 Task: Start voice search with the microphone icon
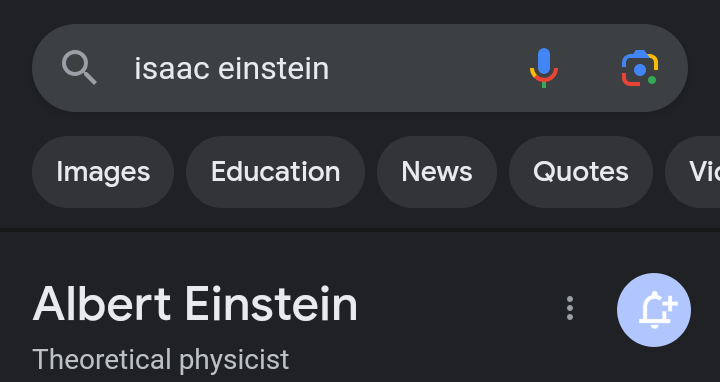point(544,68)
